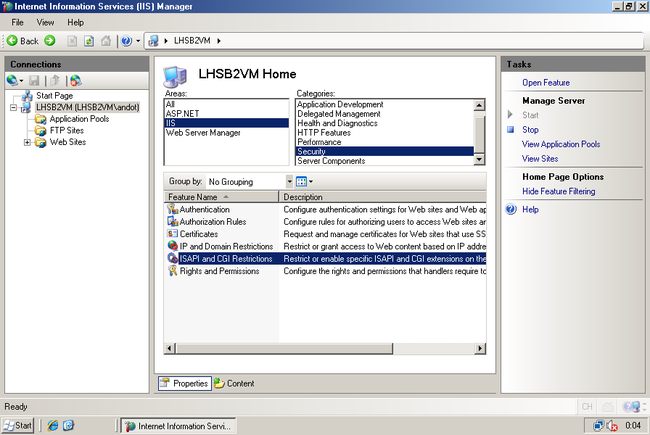Select IIS in the Areas list

click(226, 123)
